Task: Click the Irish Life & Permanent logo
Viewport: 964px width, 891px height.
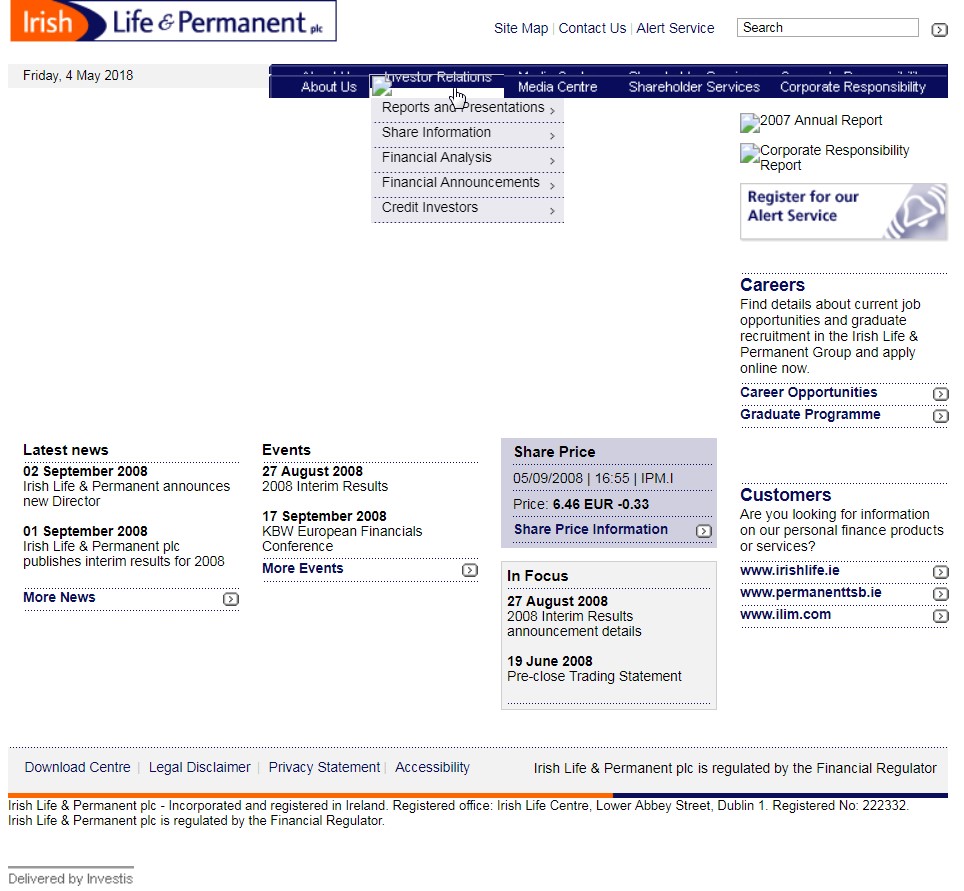Action: pyautogui.click(x=173, y=21)
